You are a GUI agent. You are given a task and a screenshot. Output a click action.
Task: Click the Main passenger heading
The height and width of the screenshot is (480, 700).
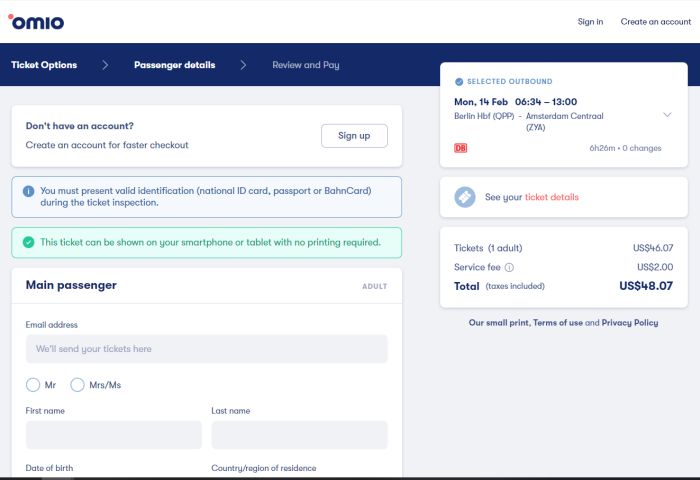(71, 285)
